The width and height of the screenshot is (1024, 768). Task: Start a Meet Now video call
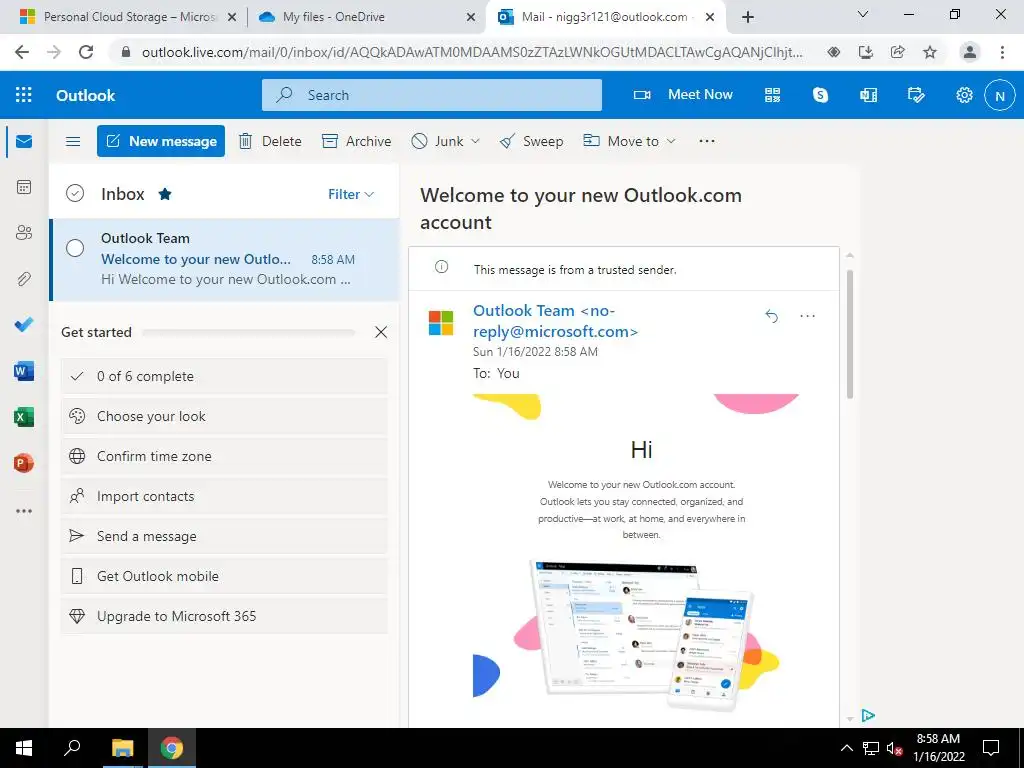coord(683,95)
